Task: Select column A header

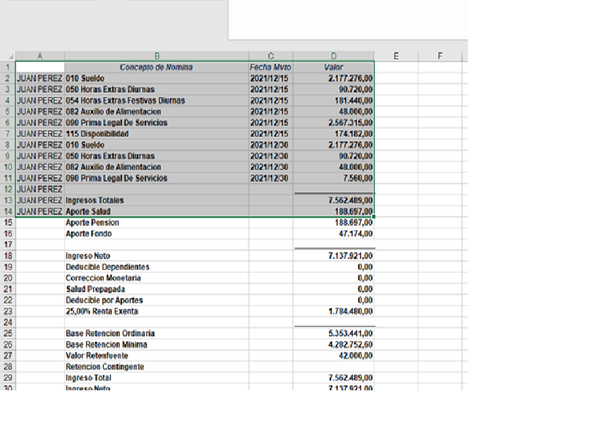Action: [40, 56]
